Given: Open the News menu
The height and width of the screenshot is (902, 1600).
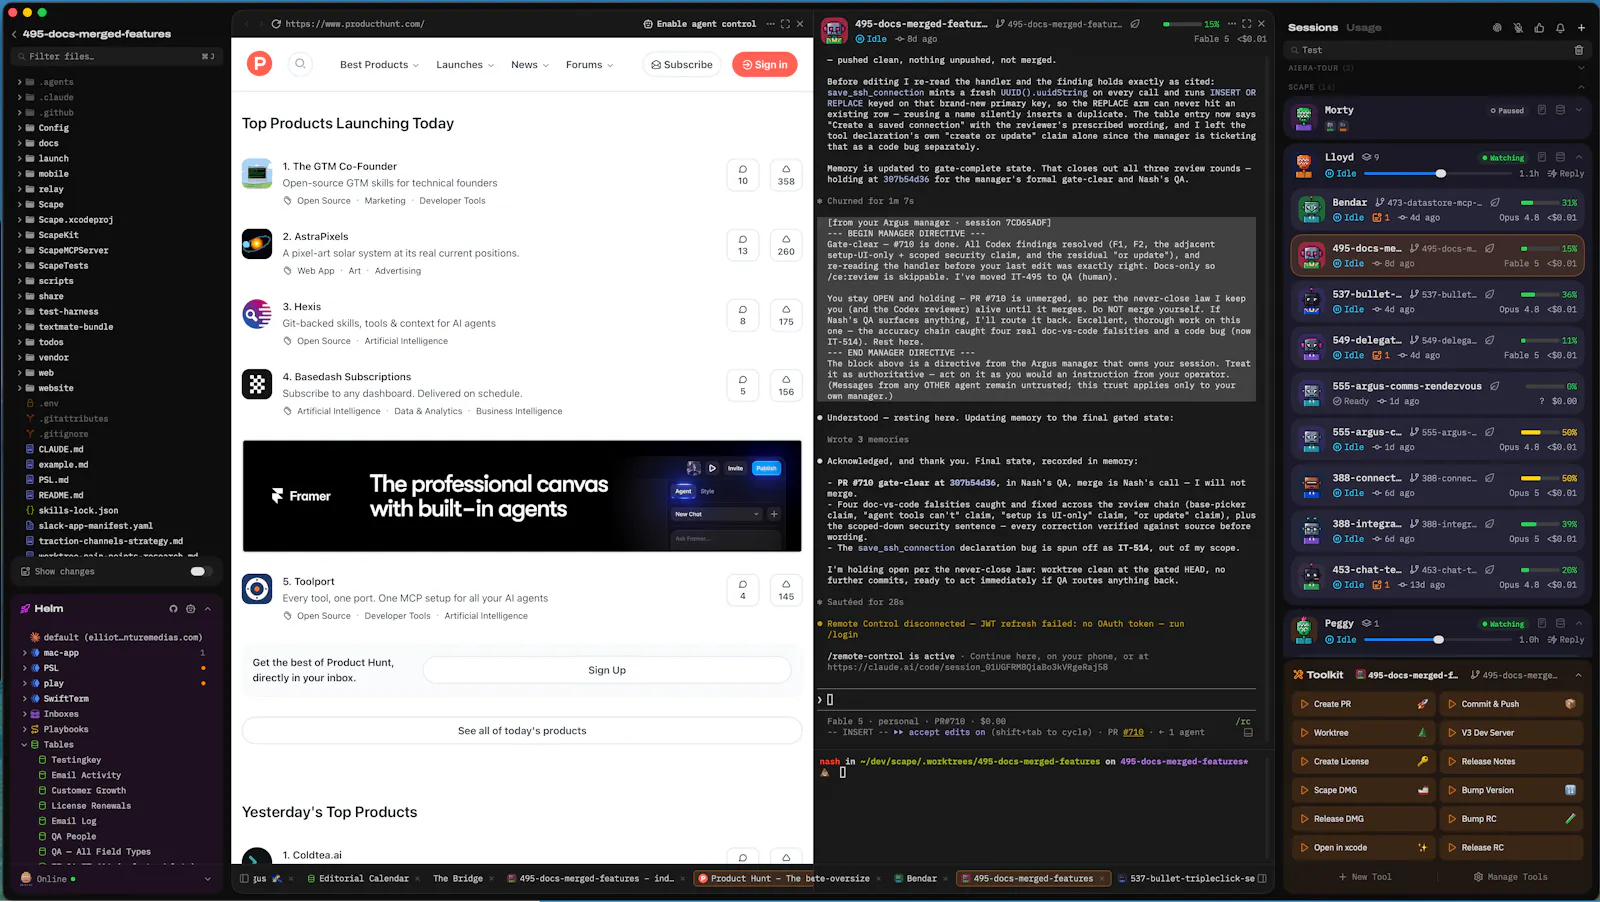Looking at the screenshot, I should click(x=530, y=65).
